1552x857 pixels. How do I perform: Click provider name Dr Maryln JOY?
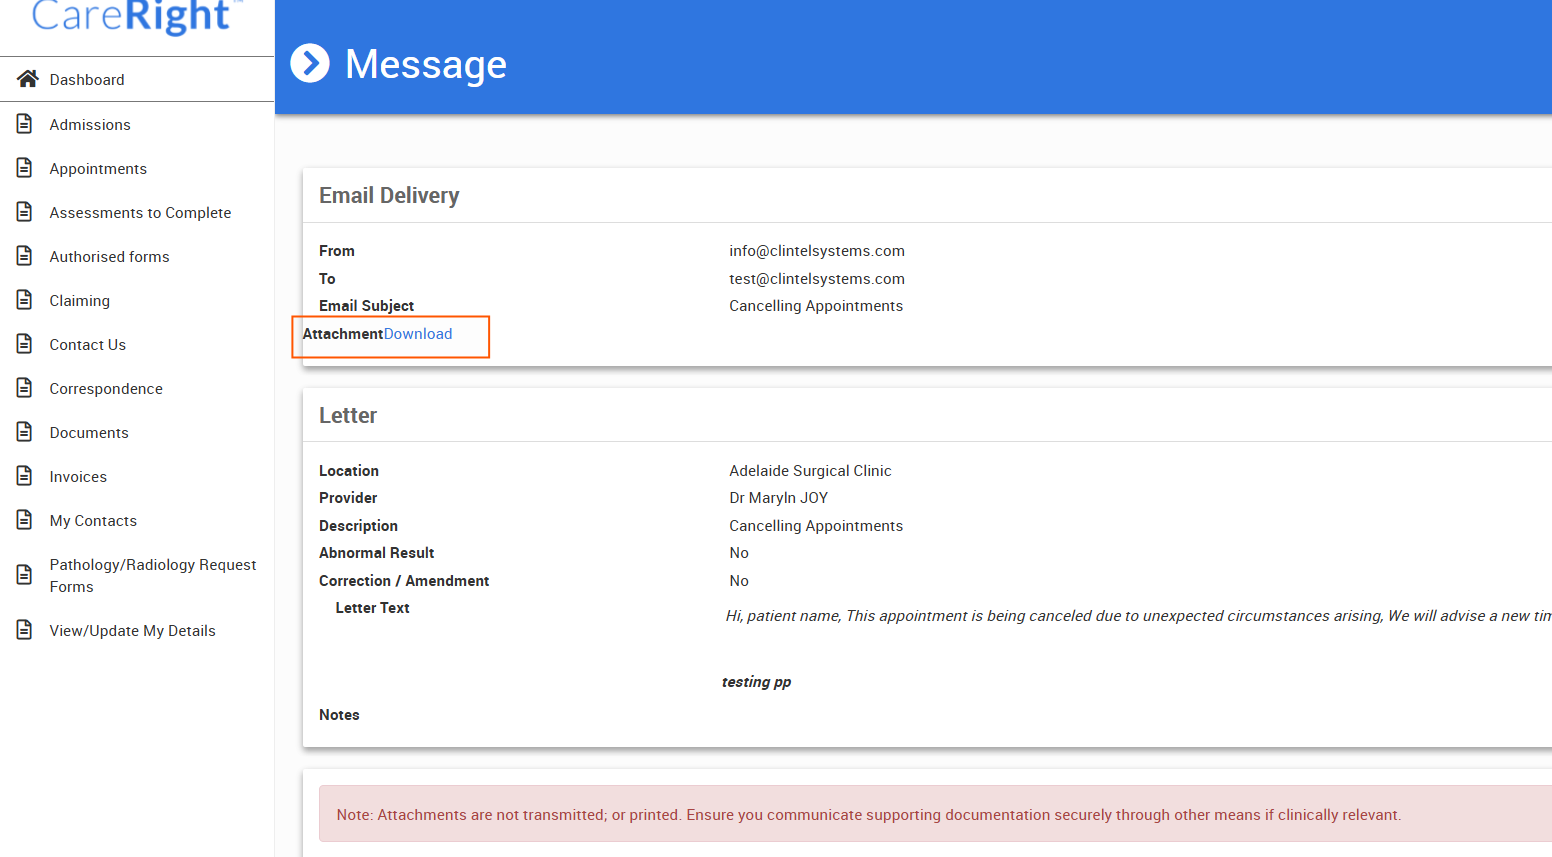coord(779,498)
